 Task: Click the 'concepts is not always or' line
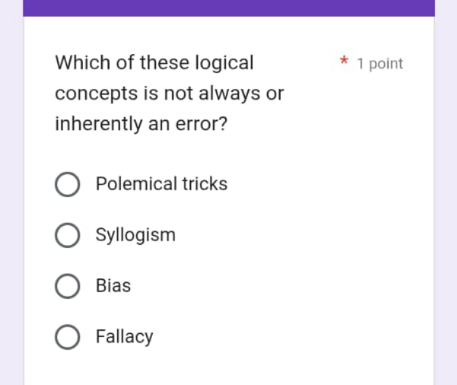point(169,93)
